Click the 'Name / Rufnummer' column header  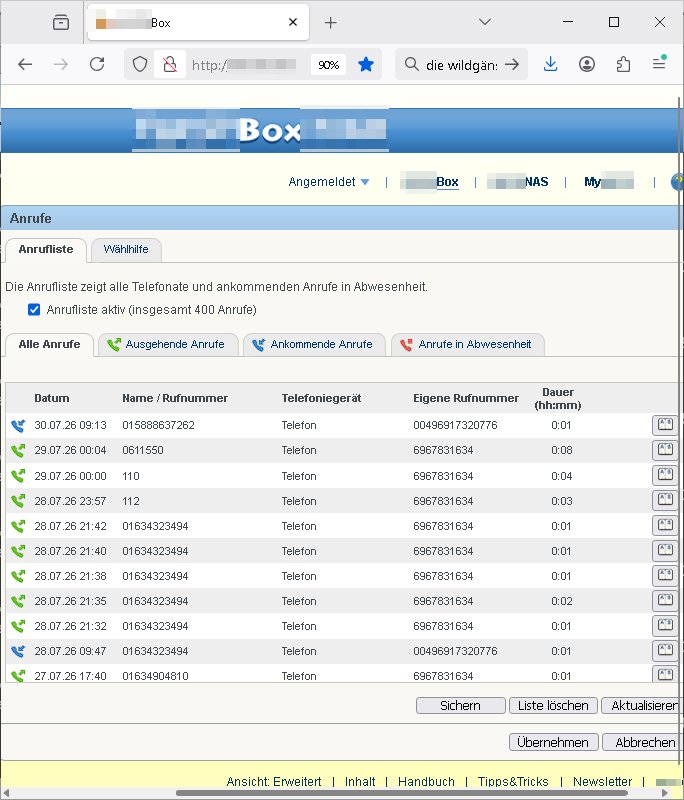click(175, 398)
